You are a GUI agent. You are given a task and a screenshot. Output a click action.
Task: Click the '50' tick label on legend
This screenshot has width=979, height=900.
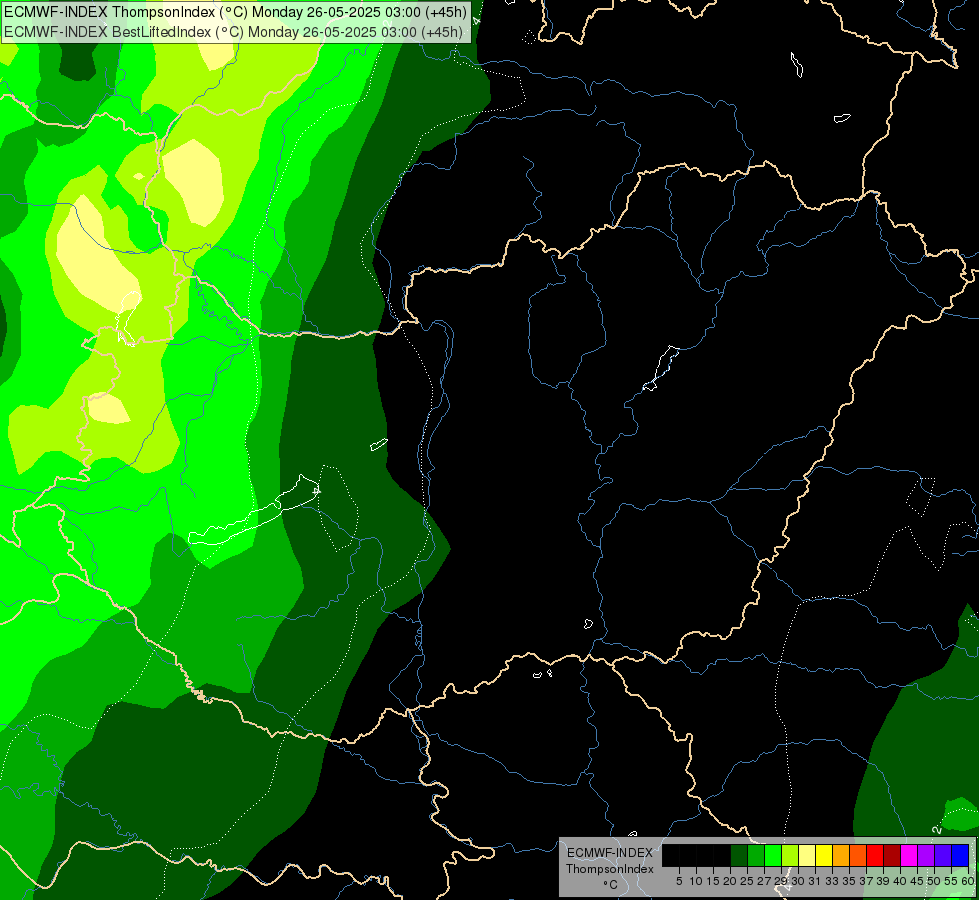point(934,881)
